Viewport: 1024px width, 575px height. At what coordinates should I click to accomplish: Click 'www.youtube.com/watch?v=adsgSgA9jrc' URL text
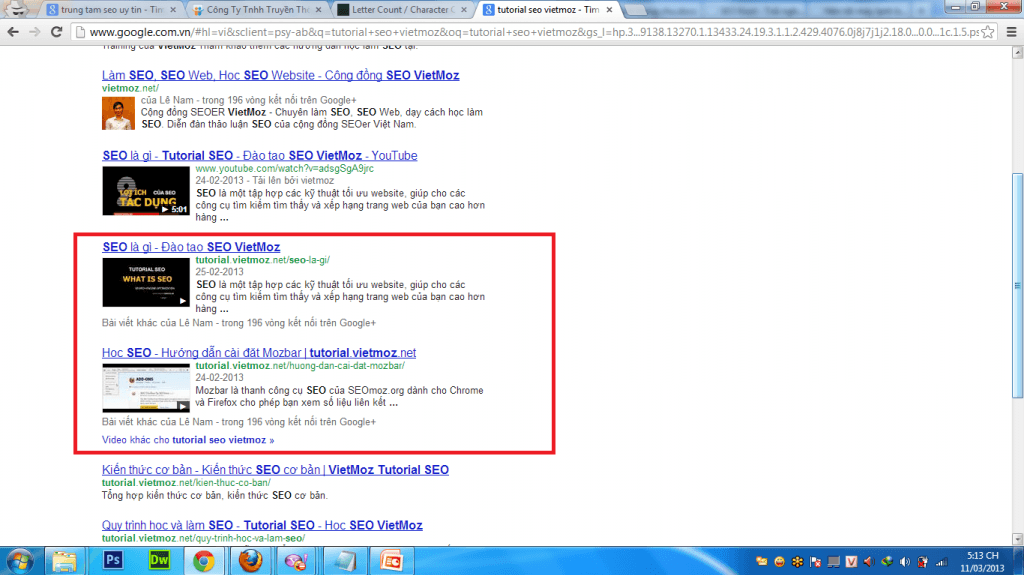click(285, 169)
